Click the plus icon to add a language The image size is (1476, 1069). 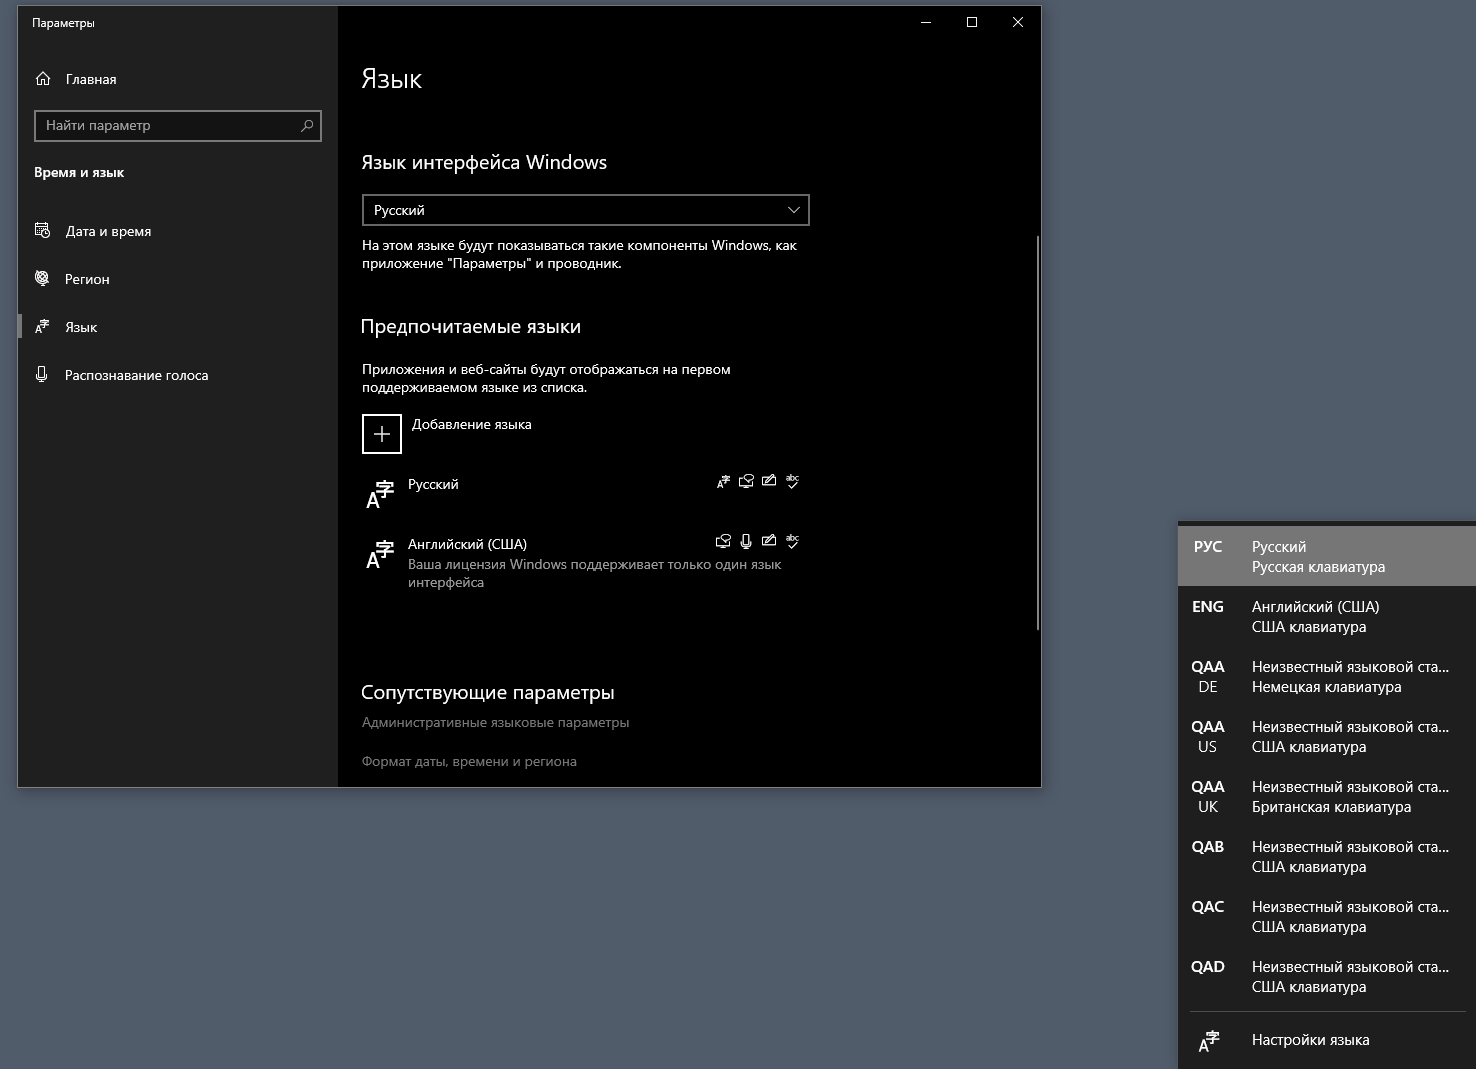coord(382,434)
